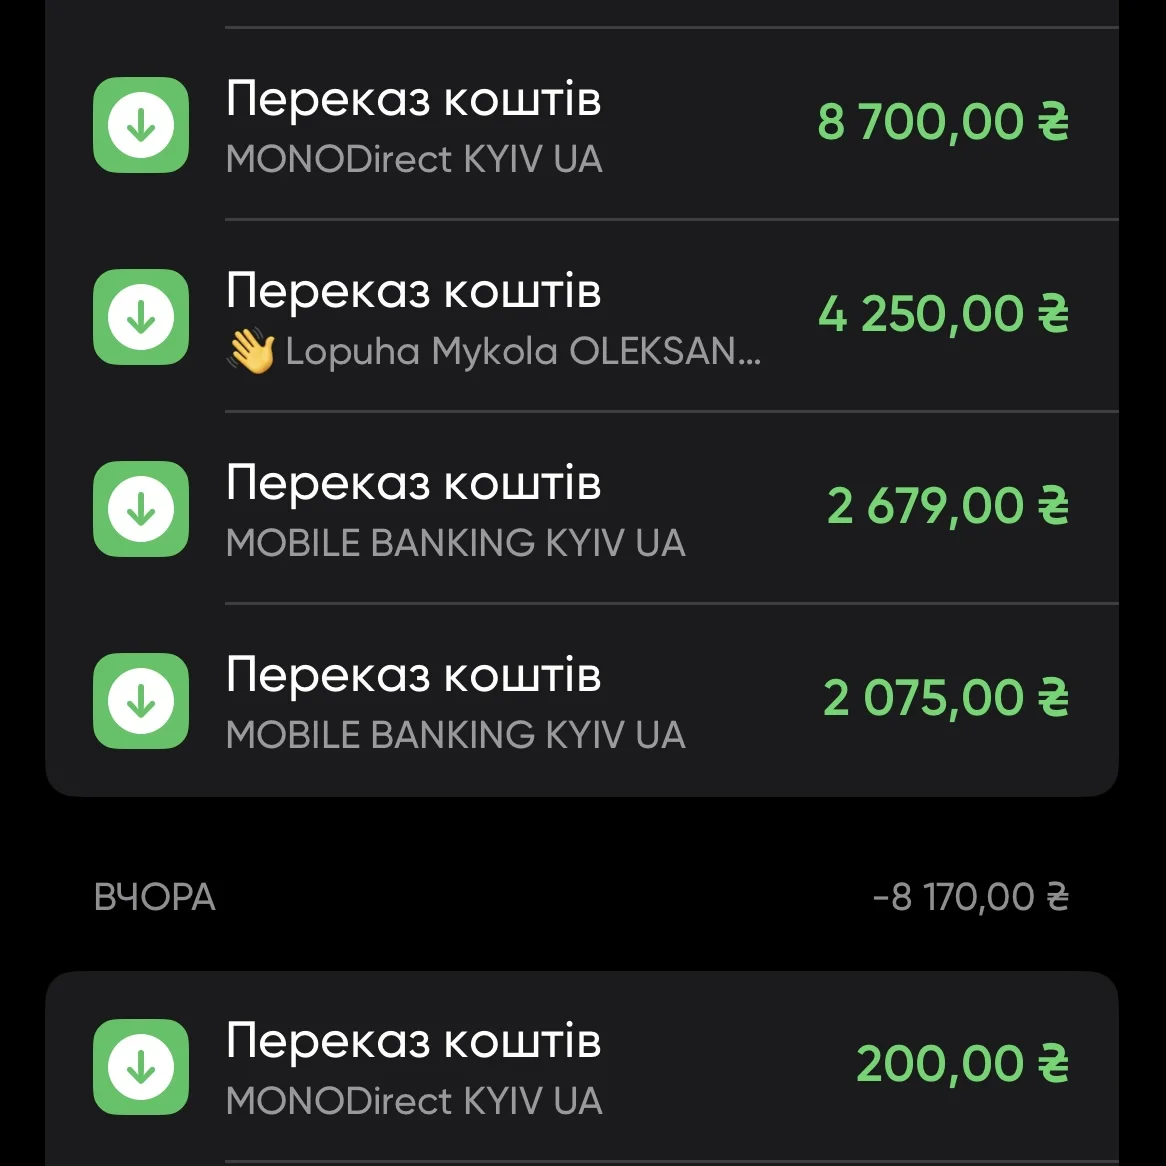Viewport: 1166px width, 1166px height.
Task: Tap the green incoming icon for the 200,00 ₴ transfer
Action: (x=141, y=1067)
